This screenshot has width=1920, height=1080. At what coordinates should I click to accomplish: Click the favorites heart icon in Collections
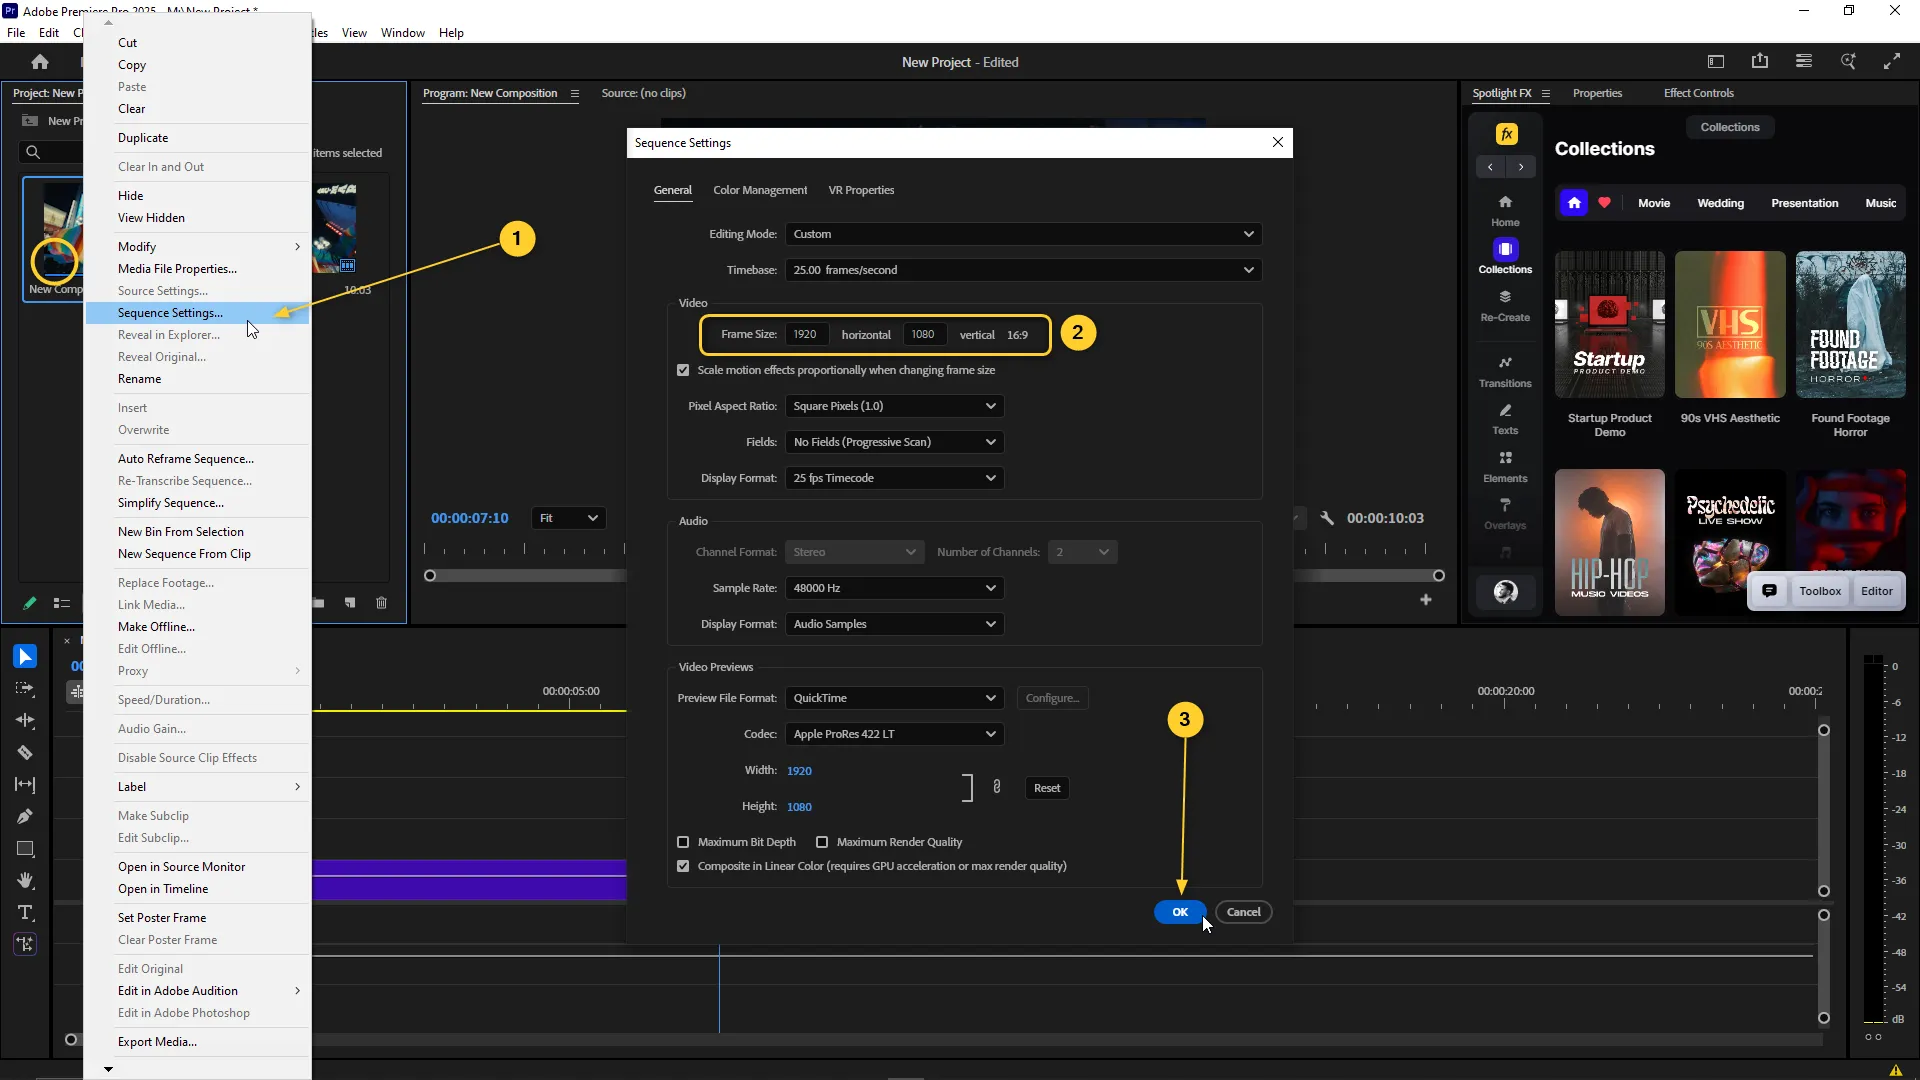pyautogui.click(x=1605, y=203)
